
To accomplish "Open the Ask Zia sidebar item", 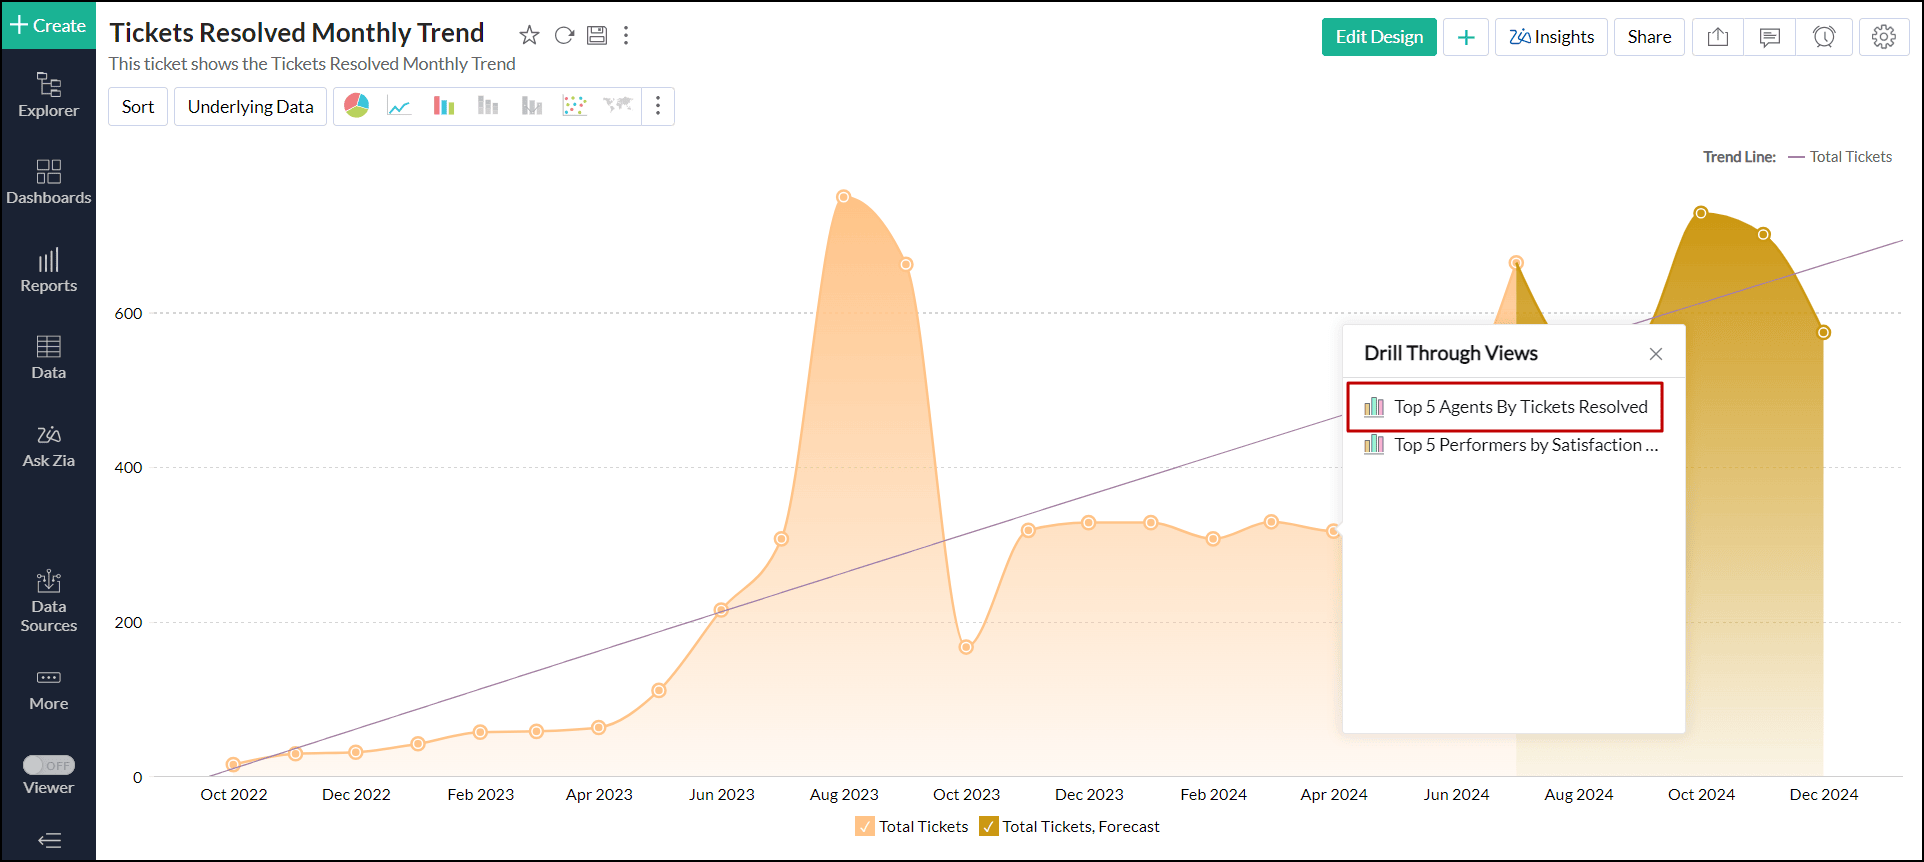I will [48, 446].
